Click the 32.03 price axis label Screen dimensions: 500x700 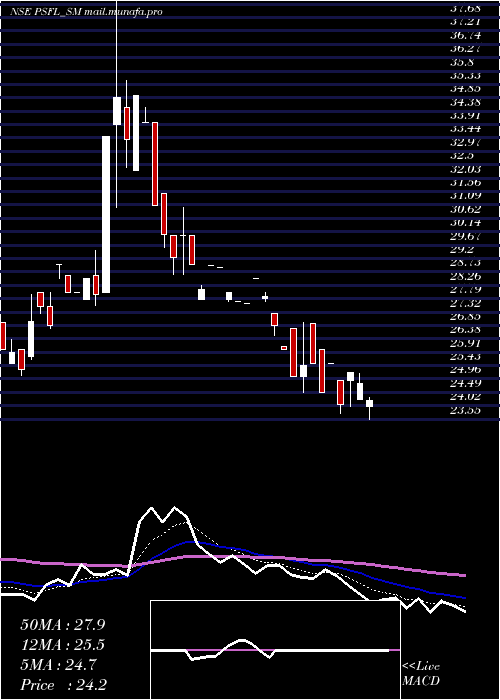(x=466, y=169)
